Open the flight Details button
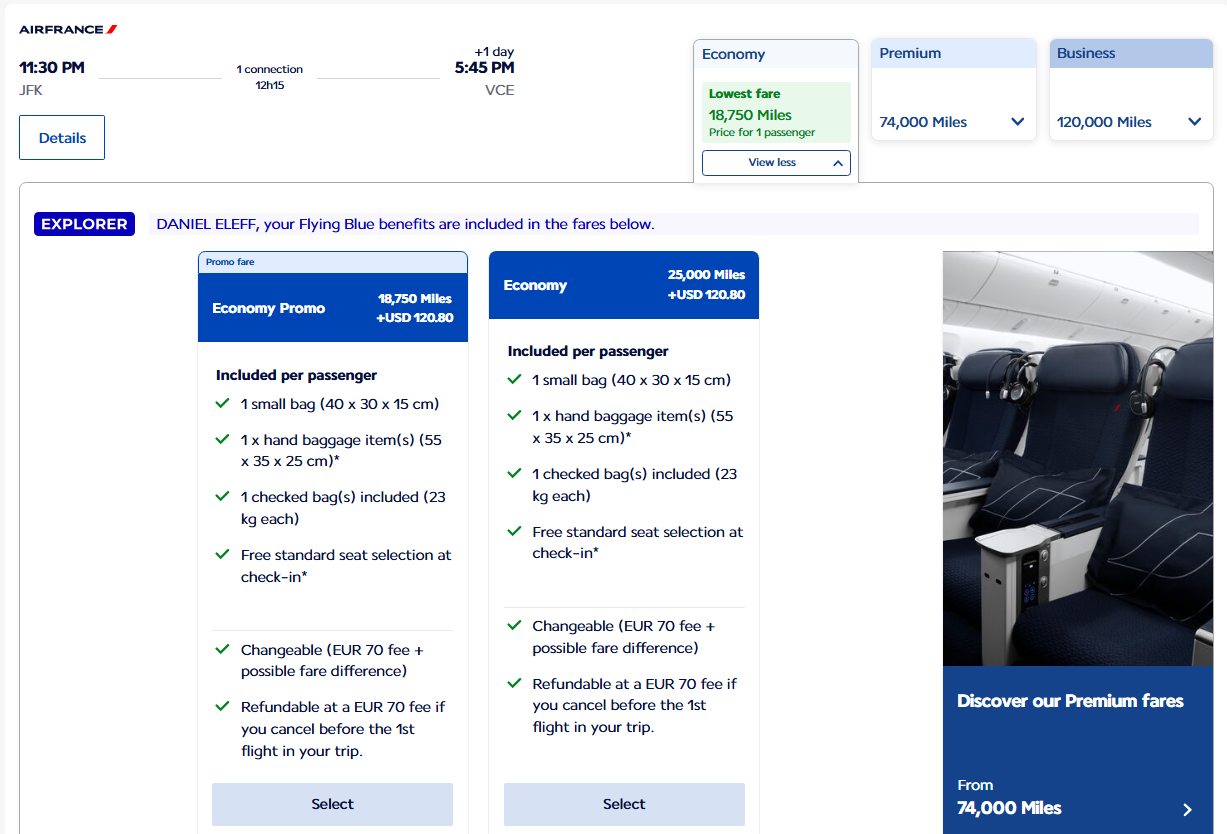The image size is (1227, 834). [x=62, y=138]
